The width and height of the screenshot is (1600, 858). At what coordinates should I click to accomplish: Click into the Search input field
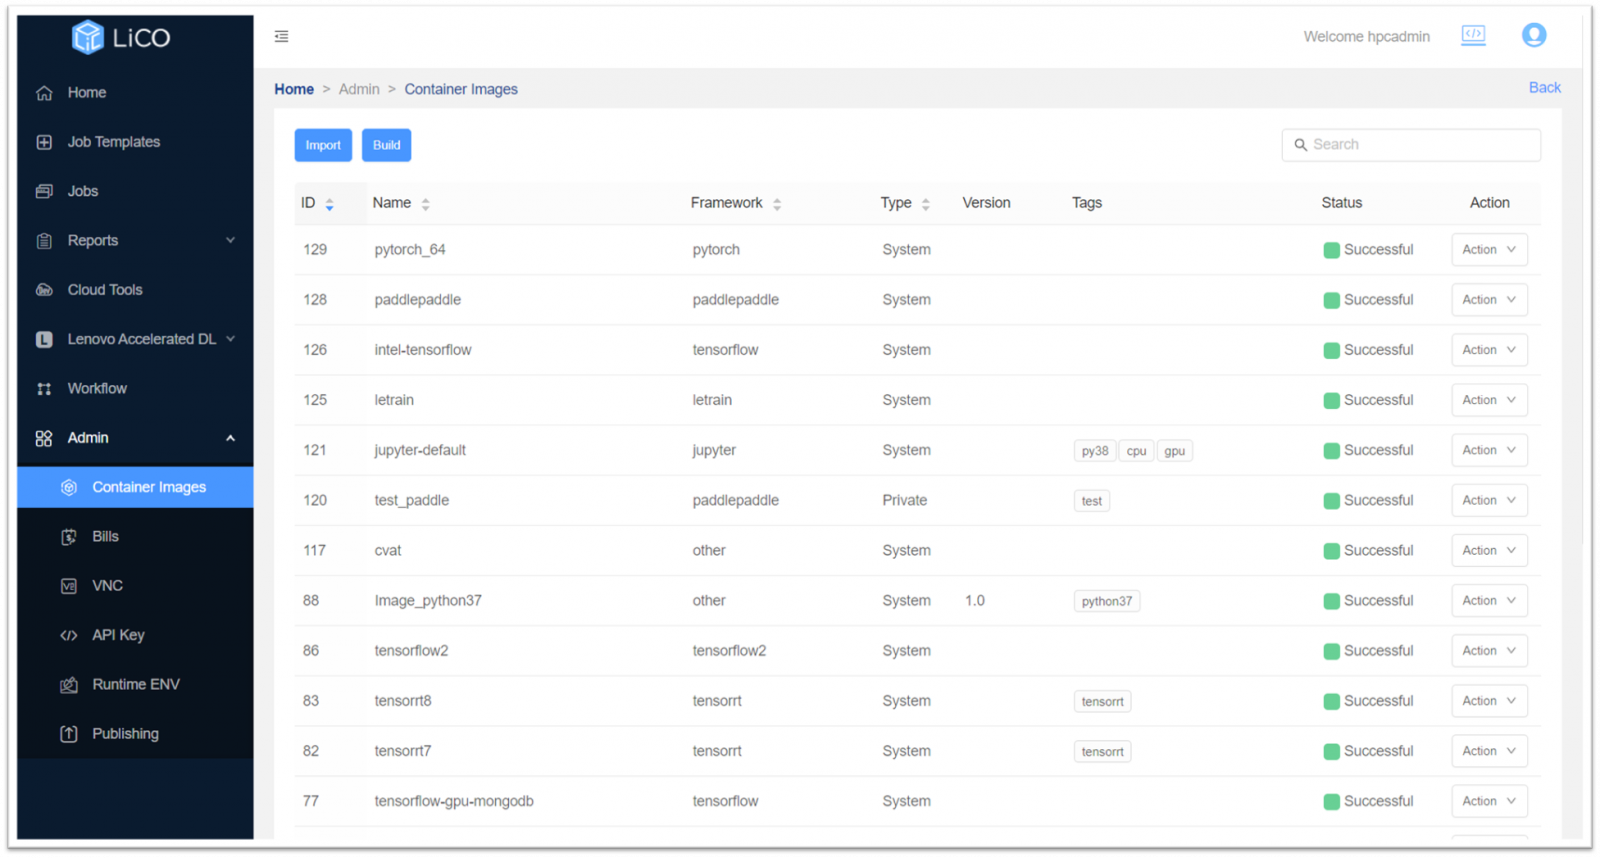tap(1420, 145)
